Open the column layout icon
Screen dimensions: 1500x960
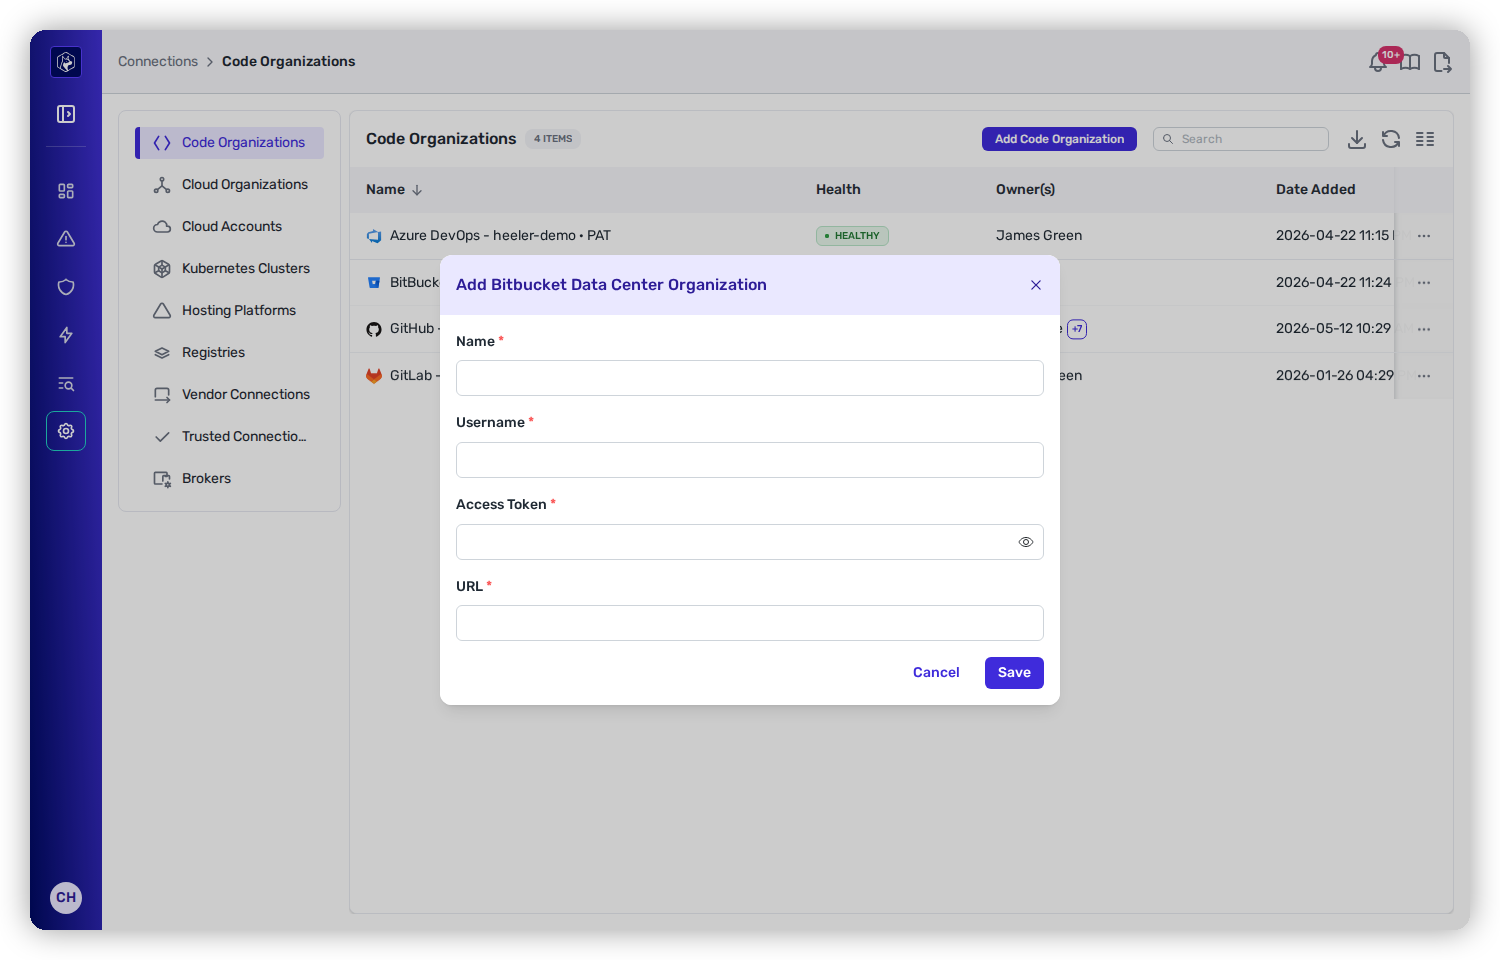[x=1425, y=139]
